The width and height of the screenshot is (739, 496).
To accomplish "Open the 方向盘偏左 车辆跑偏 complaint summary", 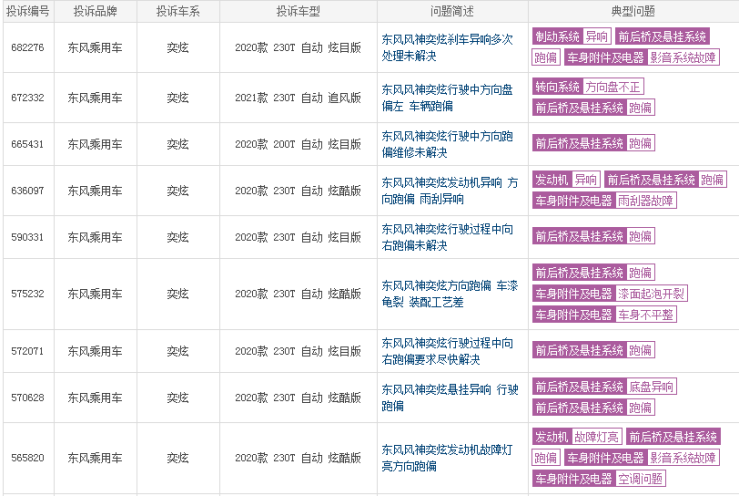I will (x=447, y=97).
